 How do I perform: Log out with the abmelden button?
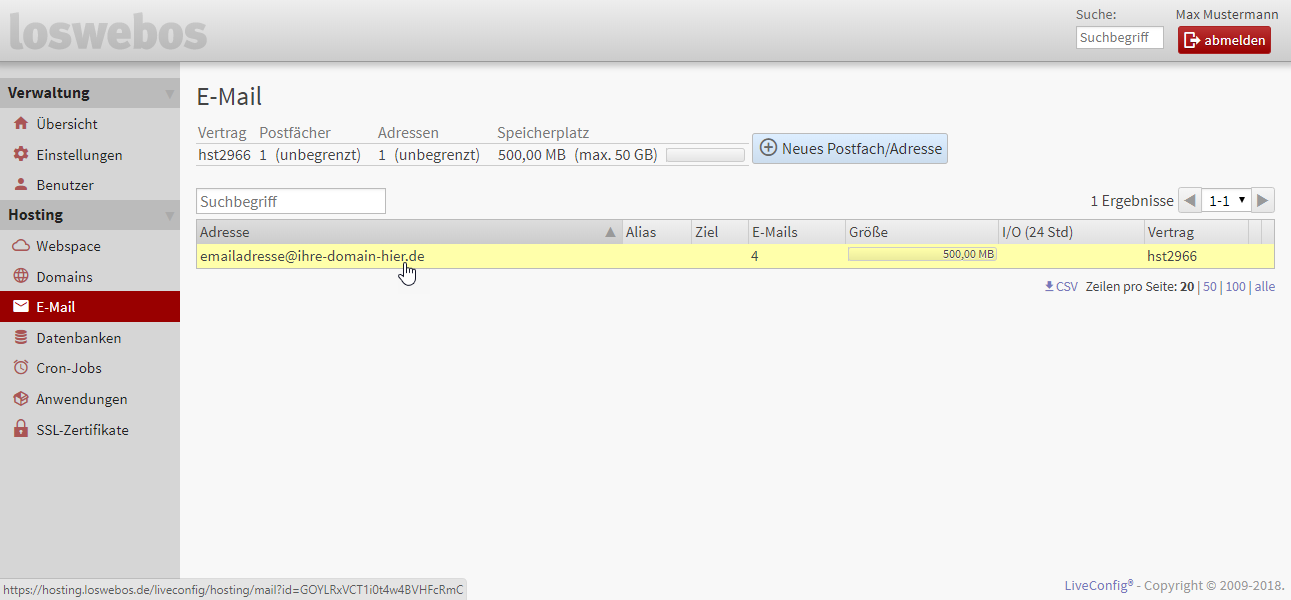(x=1224, y=40)
